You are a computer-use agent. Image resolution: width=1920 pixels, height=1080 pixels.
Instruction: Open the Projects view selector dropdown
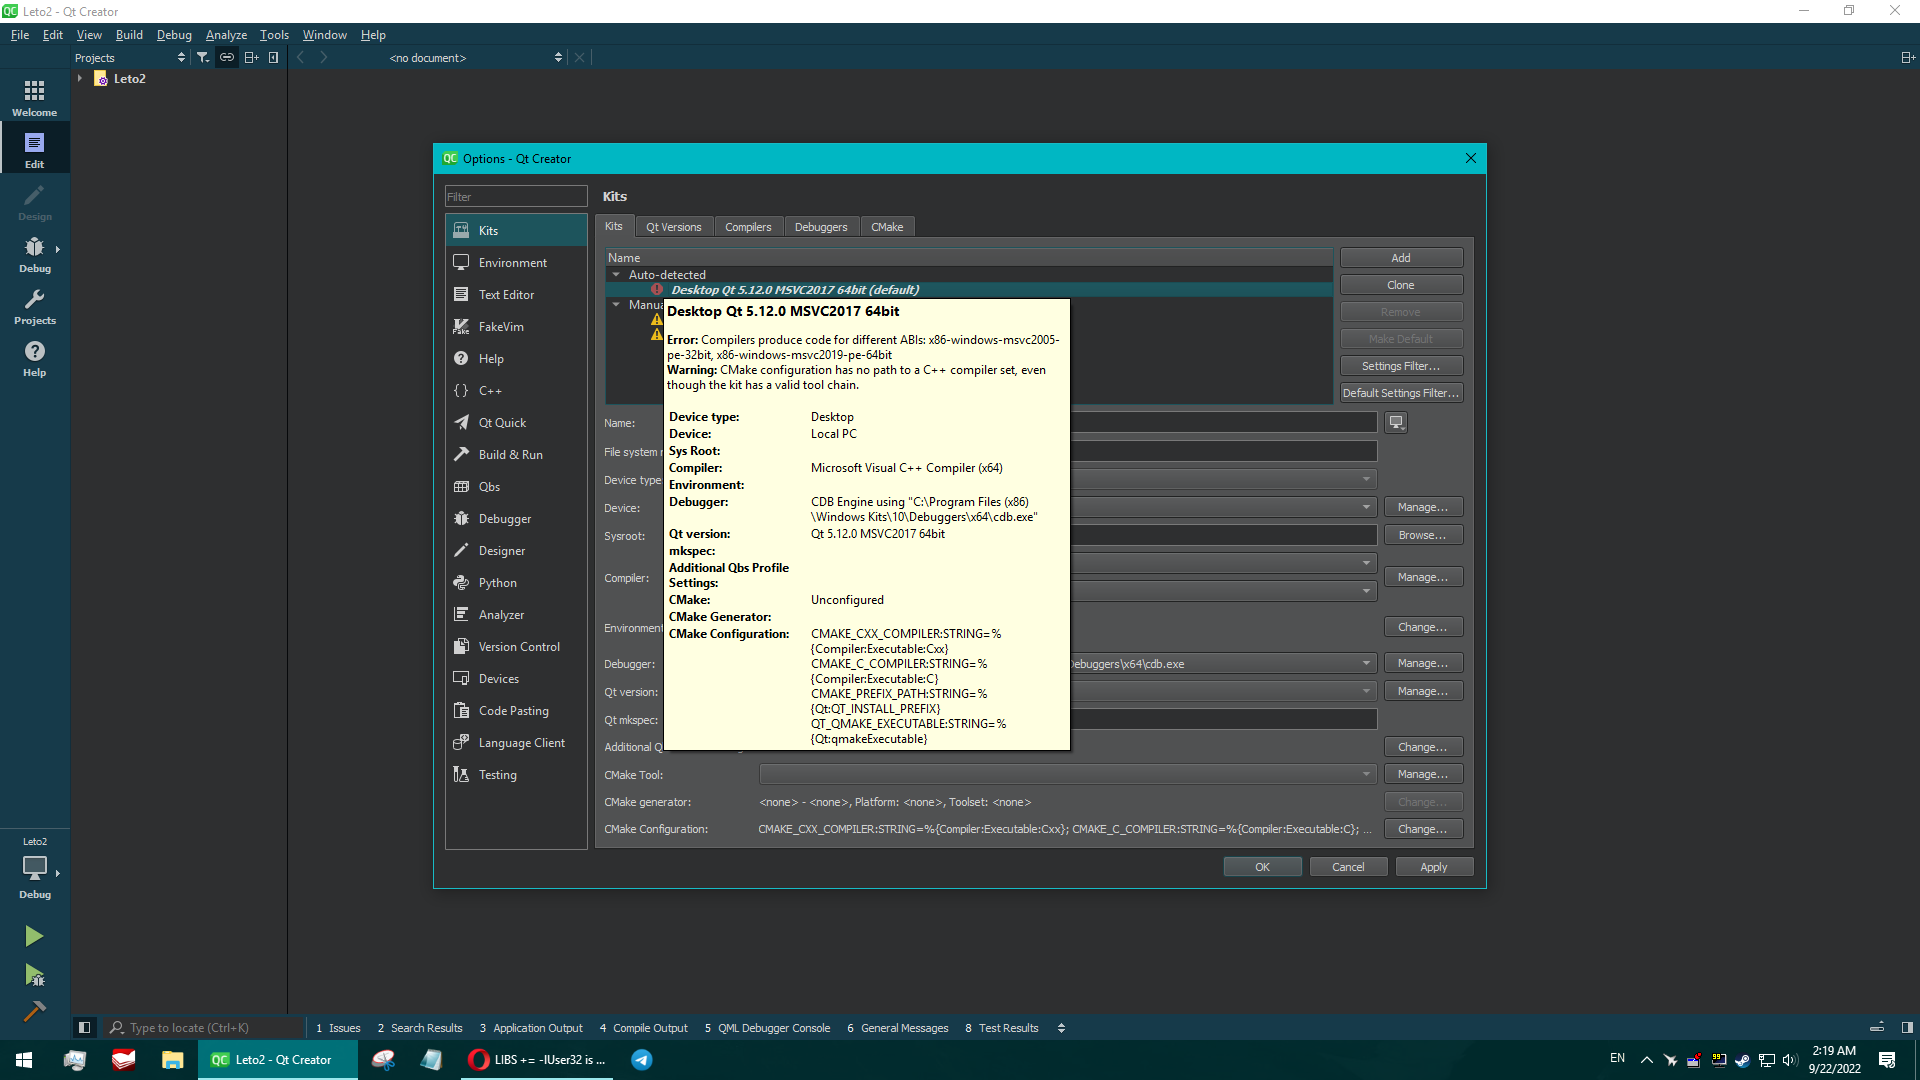point(130,58)
